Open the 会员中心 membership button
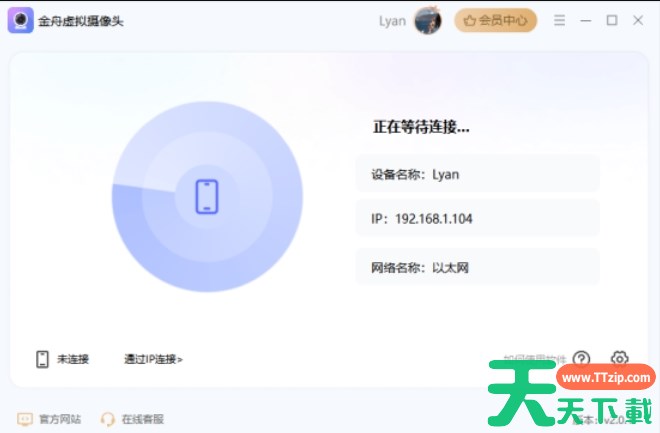The image size is (660, 433). click(x=495, y=20)
